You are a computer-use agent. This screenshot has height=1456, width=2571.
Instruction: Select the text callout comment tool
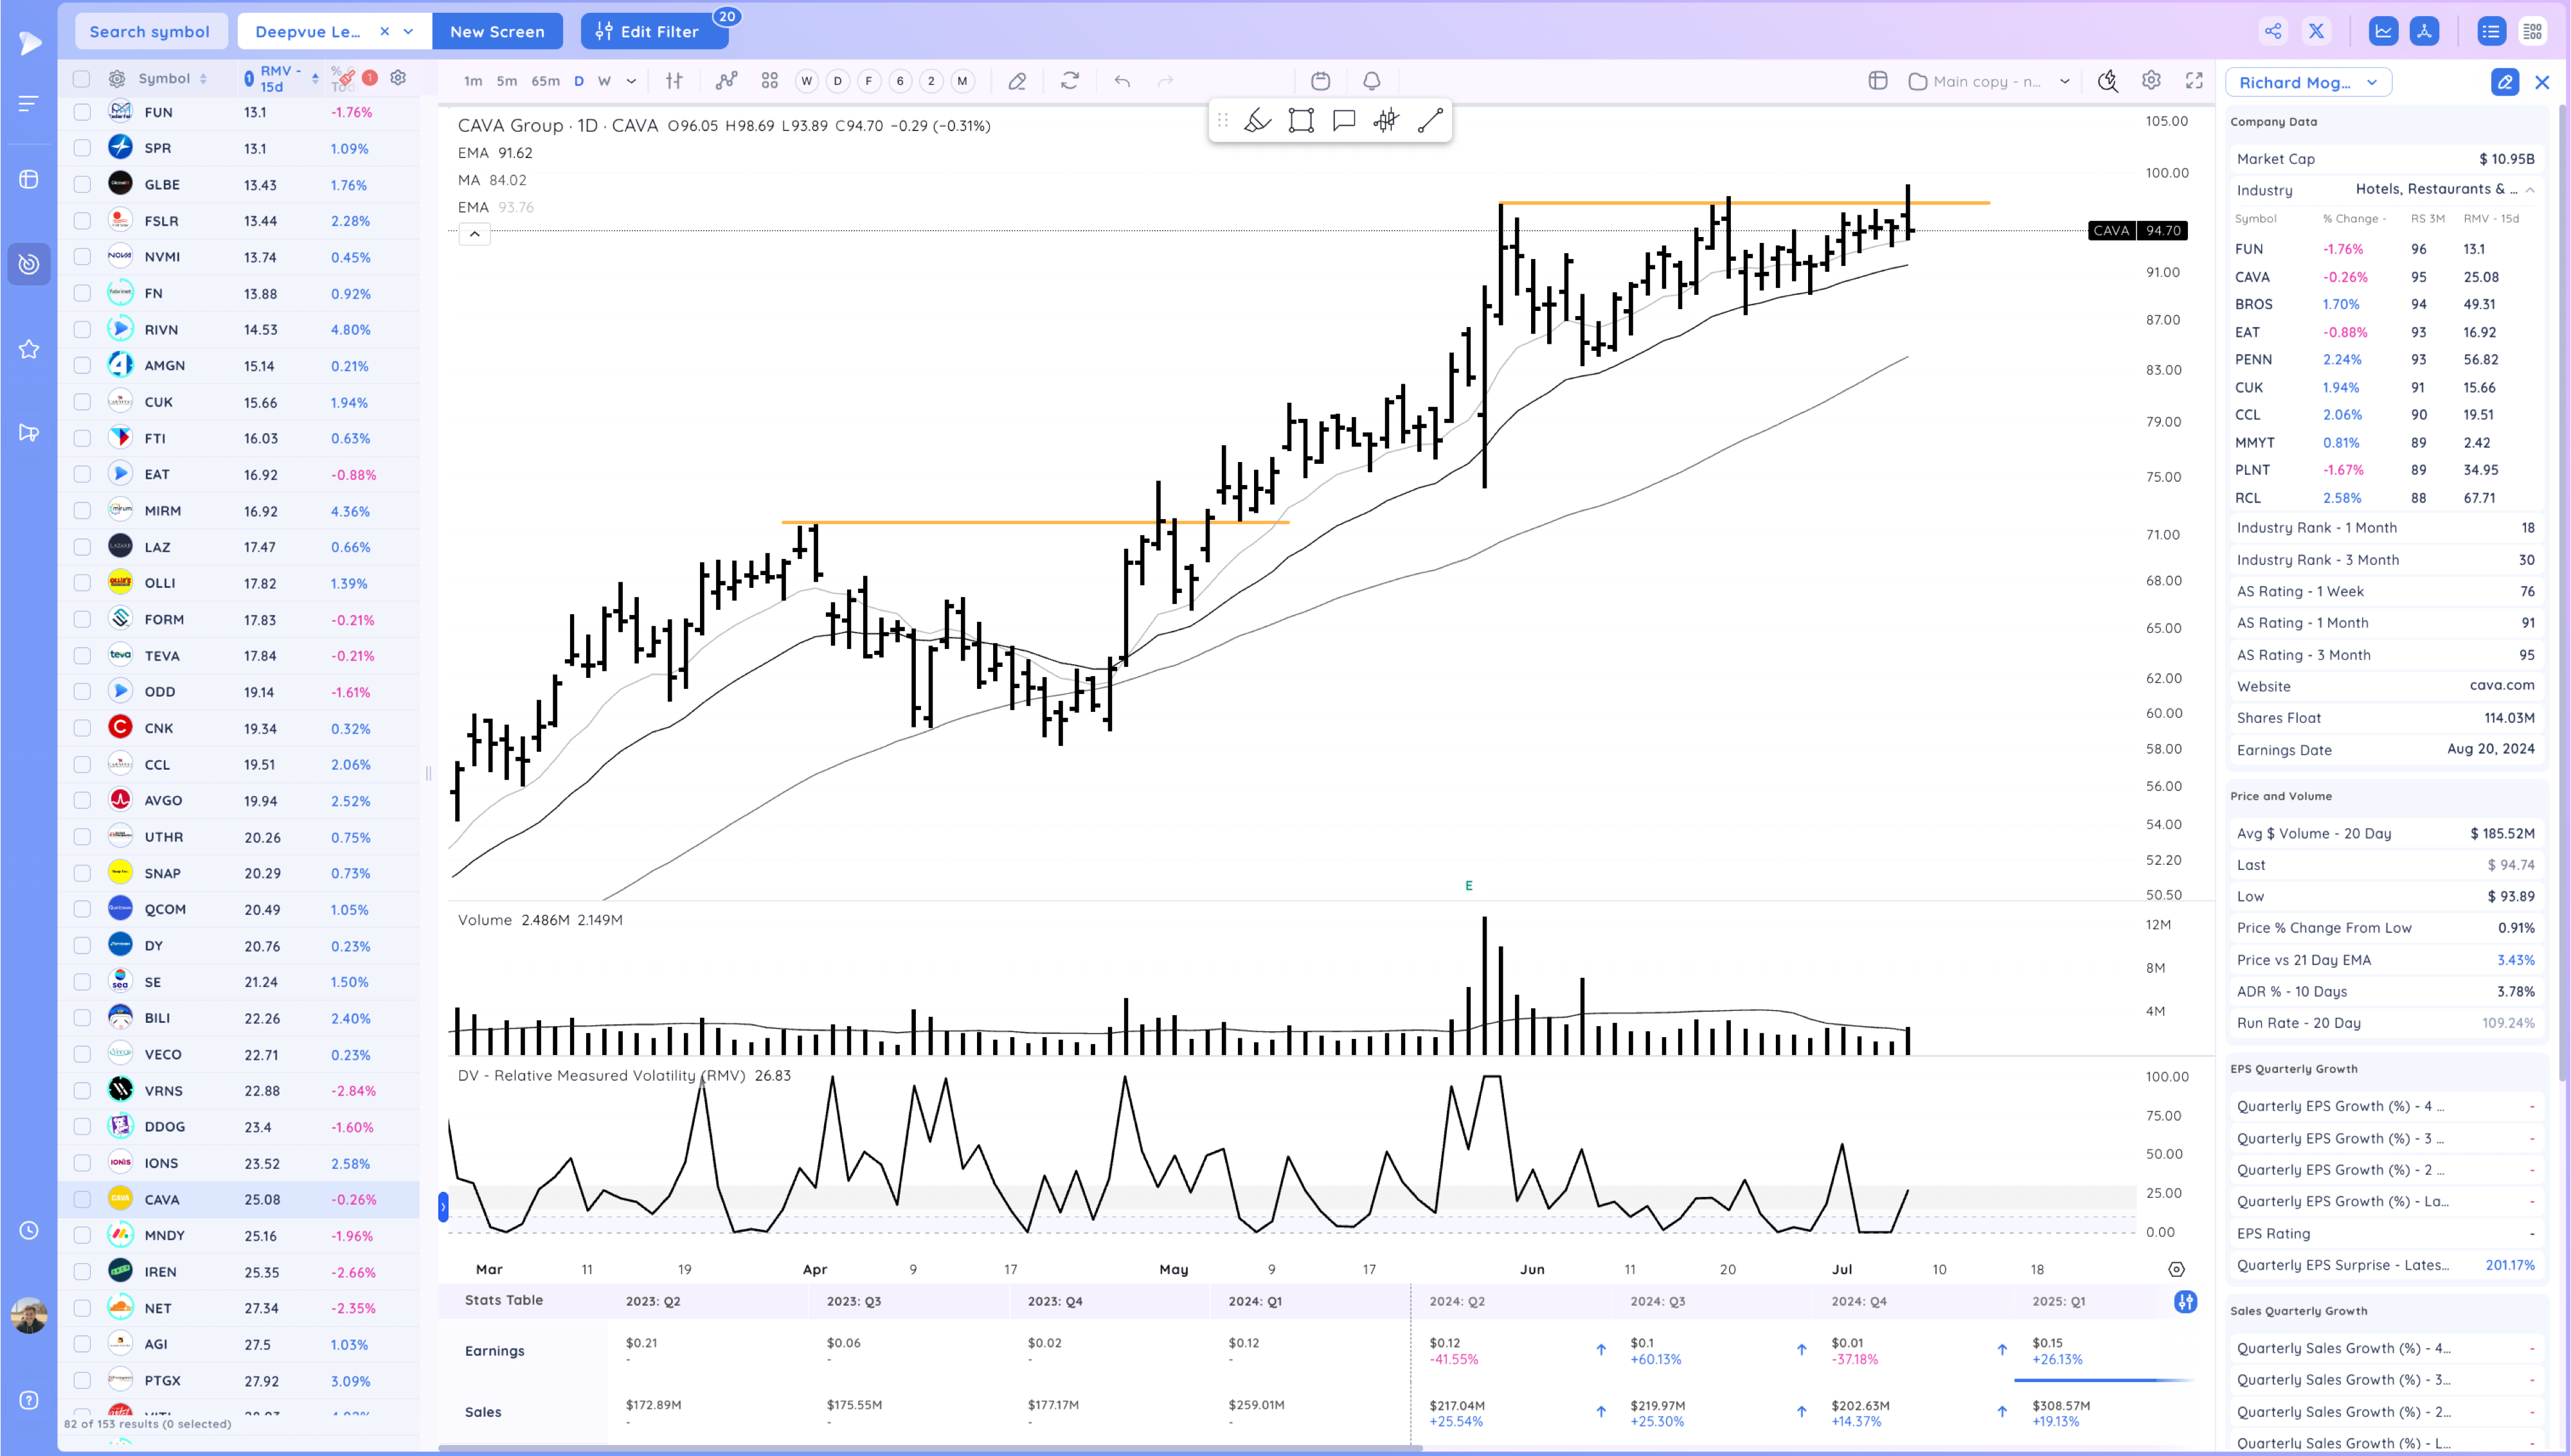[x=1344, y=121]
